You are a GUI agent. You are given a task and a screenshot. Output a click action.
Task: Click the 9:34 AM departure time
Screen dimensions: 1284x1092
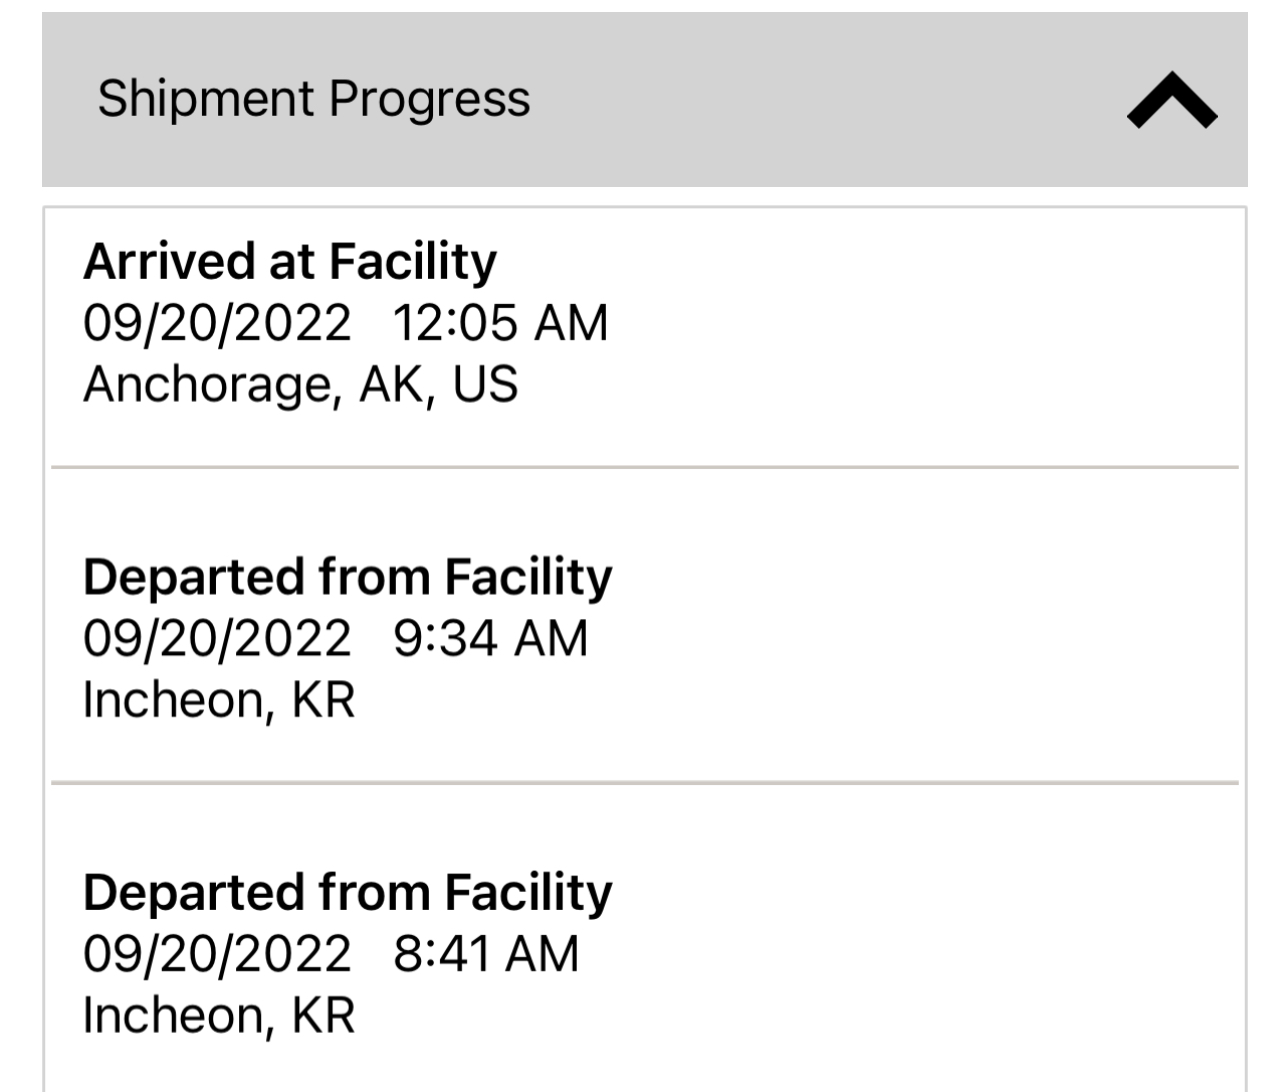point(490,639)
